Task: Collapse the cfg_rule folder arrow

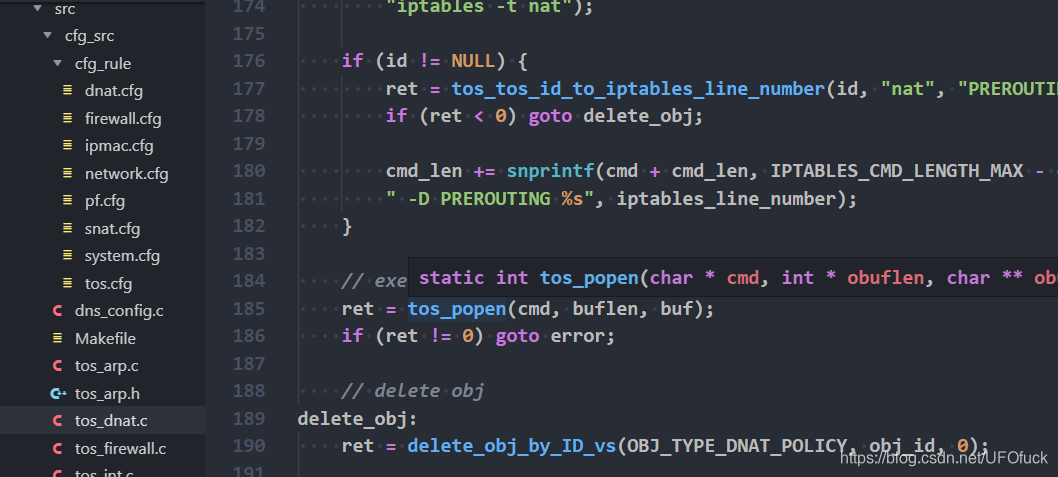Action: [x=57, y=63]
